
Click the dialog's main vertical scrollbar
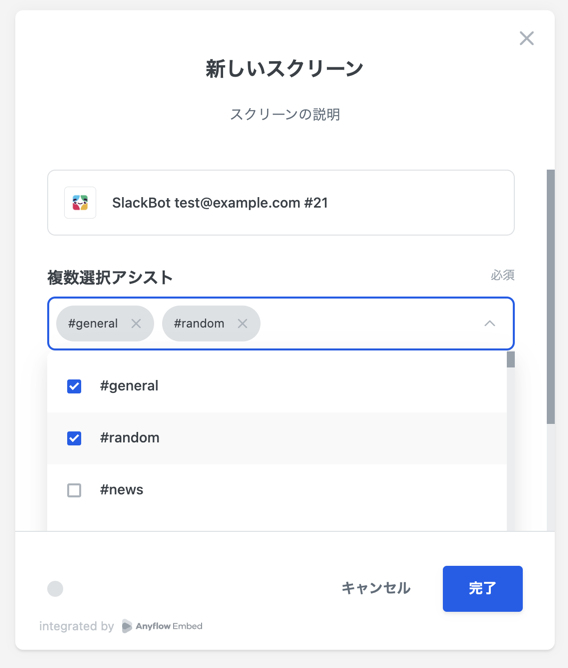pos(551,297)
